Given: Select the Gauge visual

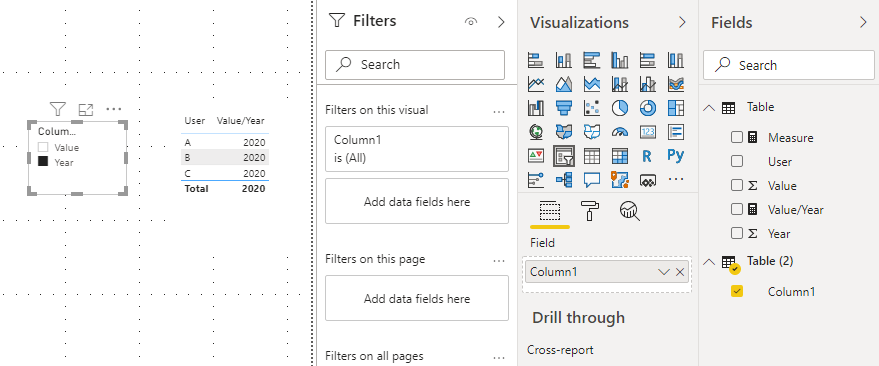Looking at the screenshot, I should tap(620, 132).
